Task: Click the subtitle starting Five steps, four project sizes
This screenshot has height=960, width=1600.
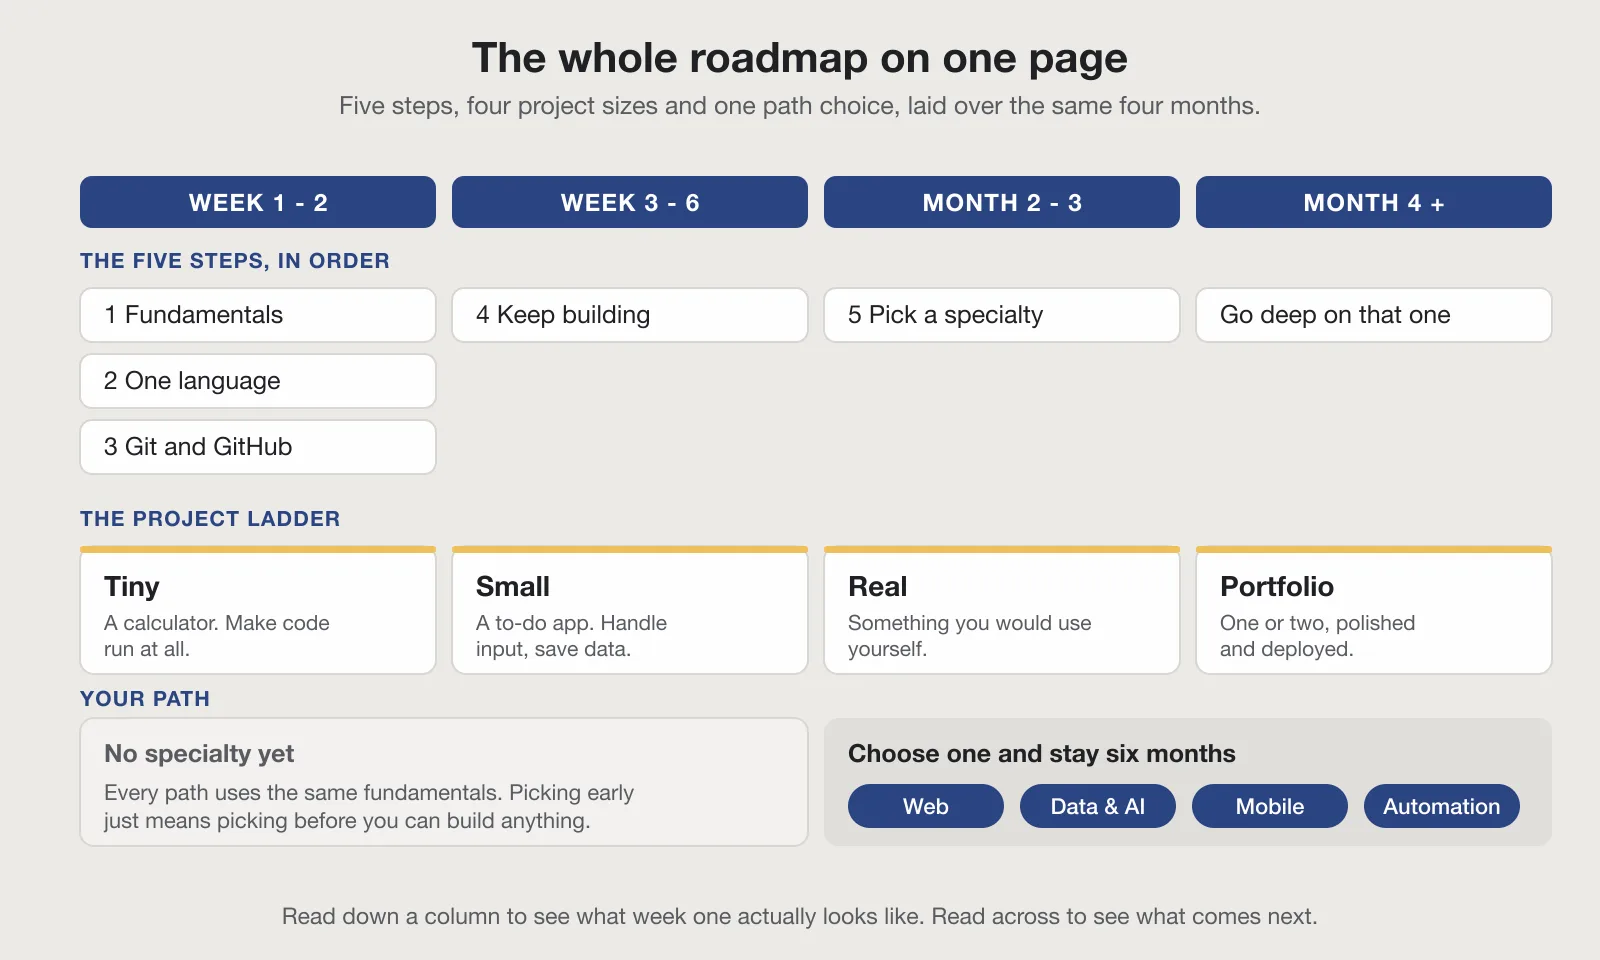Action: (x=800, y=106)
